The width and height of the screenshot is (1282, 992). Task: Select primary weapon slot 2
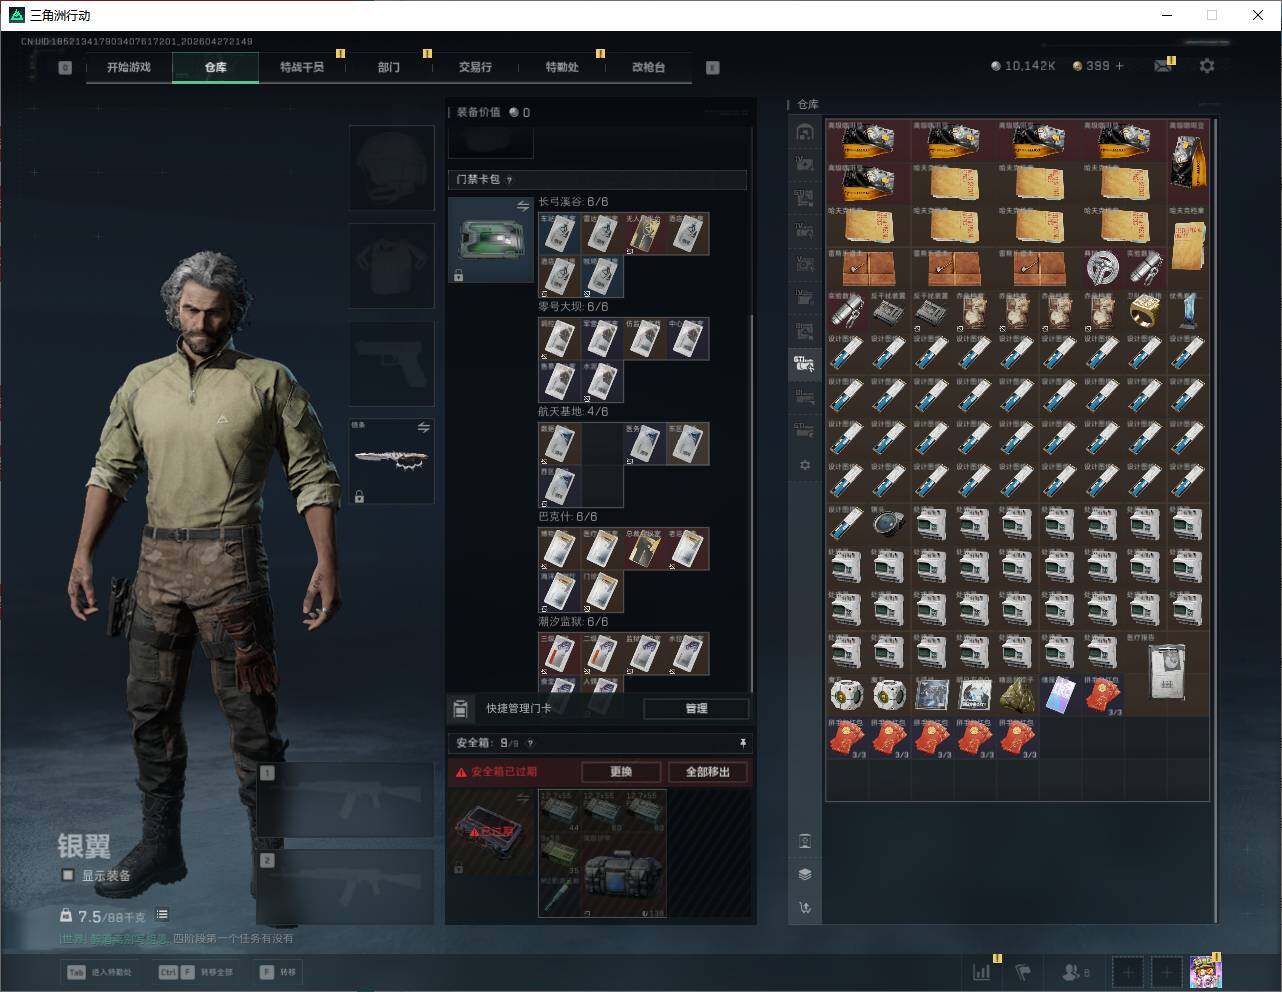click(x=345, y=887)
